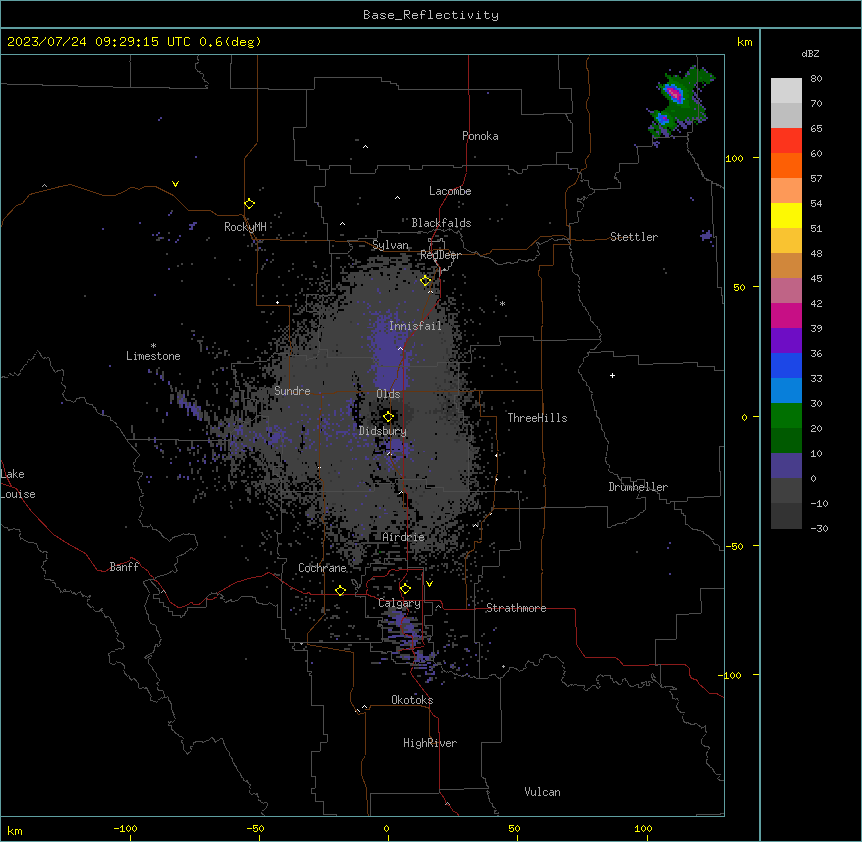Select the yellow 54-51 dBZ legend swatch

(x=786, y=215)
